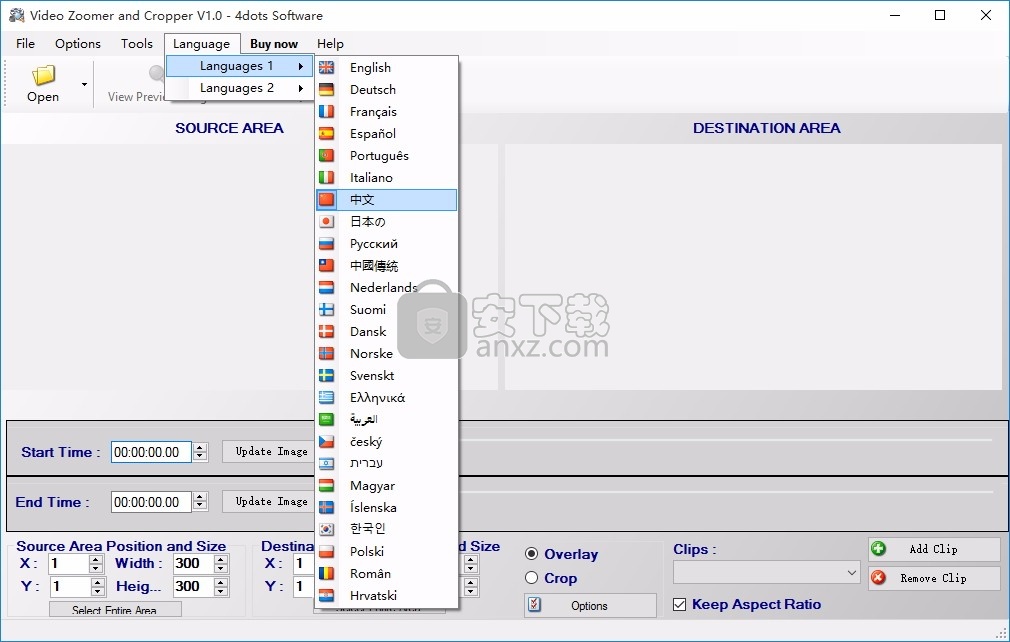Click the Italian flag icon
Screen dimensions: 1010x642
coord(327,177)
